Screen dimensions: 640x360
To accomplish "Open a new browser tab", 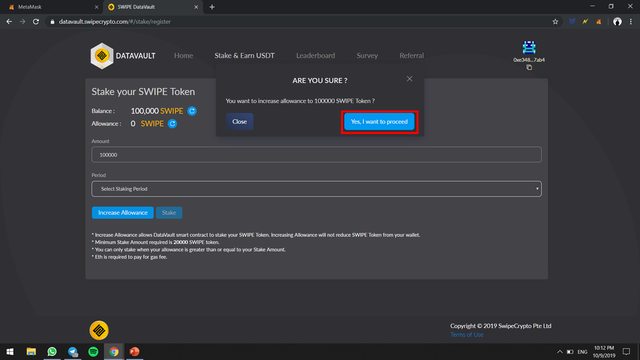I will (212, 7).
